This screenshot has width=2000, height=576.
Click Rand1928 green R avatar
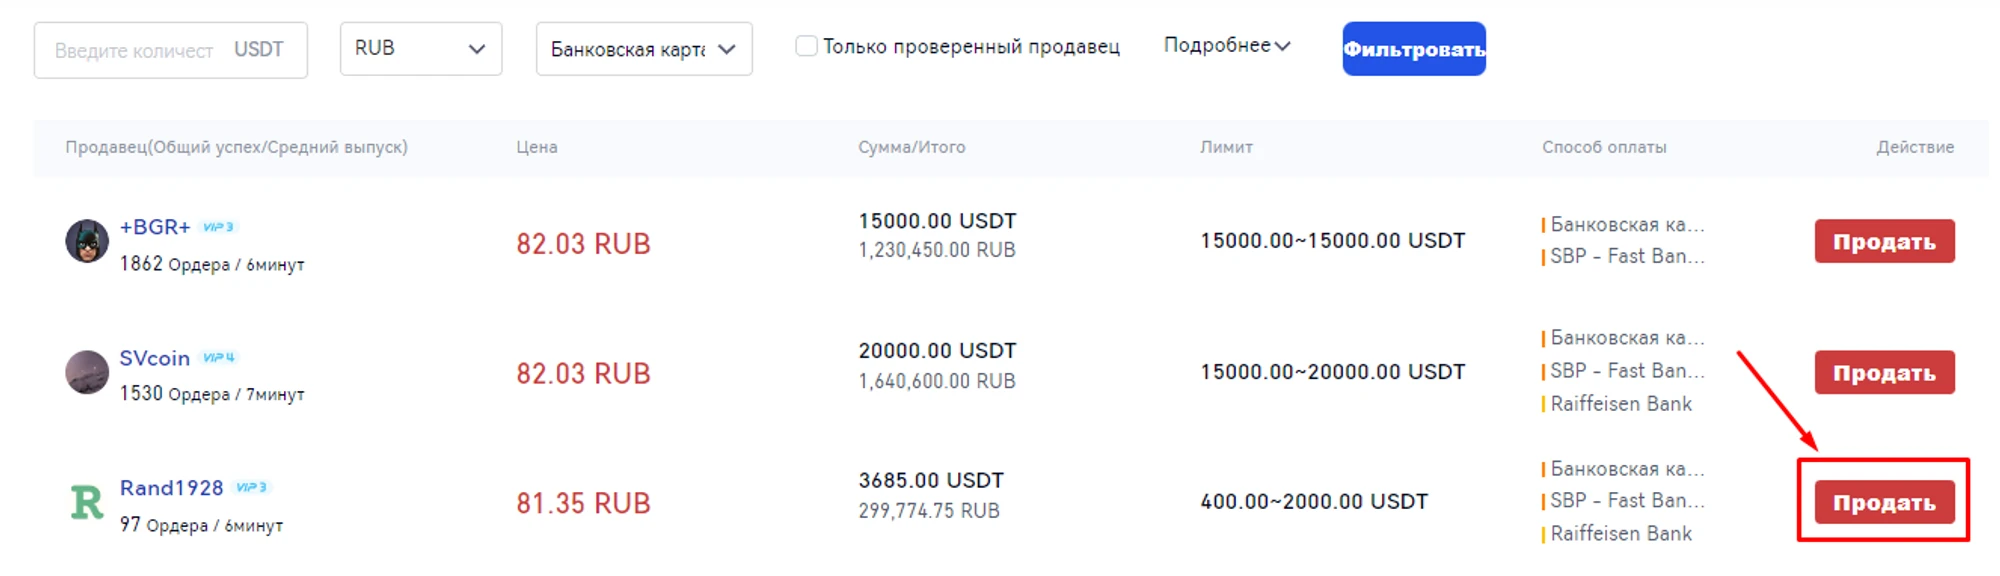point(87,502)
